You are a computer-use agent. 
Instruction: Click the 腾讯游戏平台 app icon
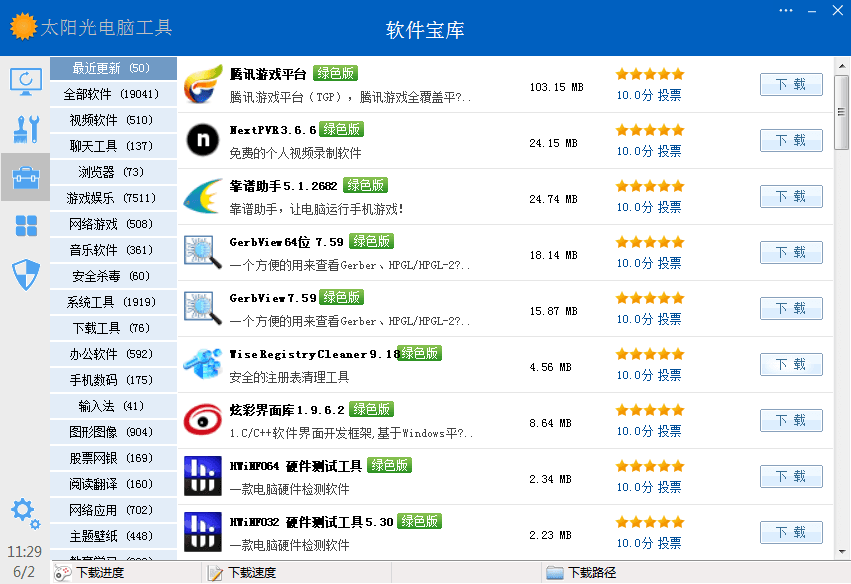click(203, 85)
